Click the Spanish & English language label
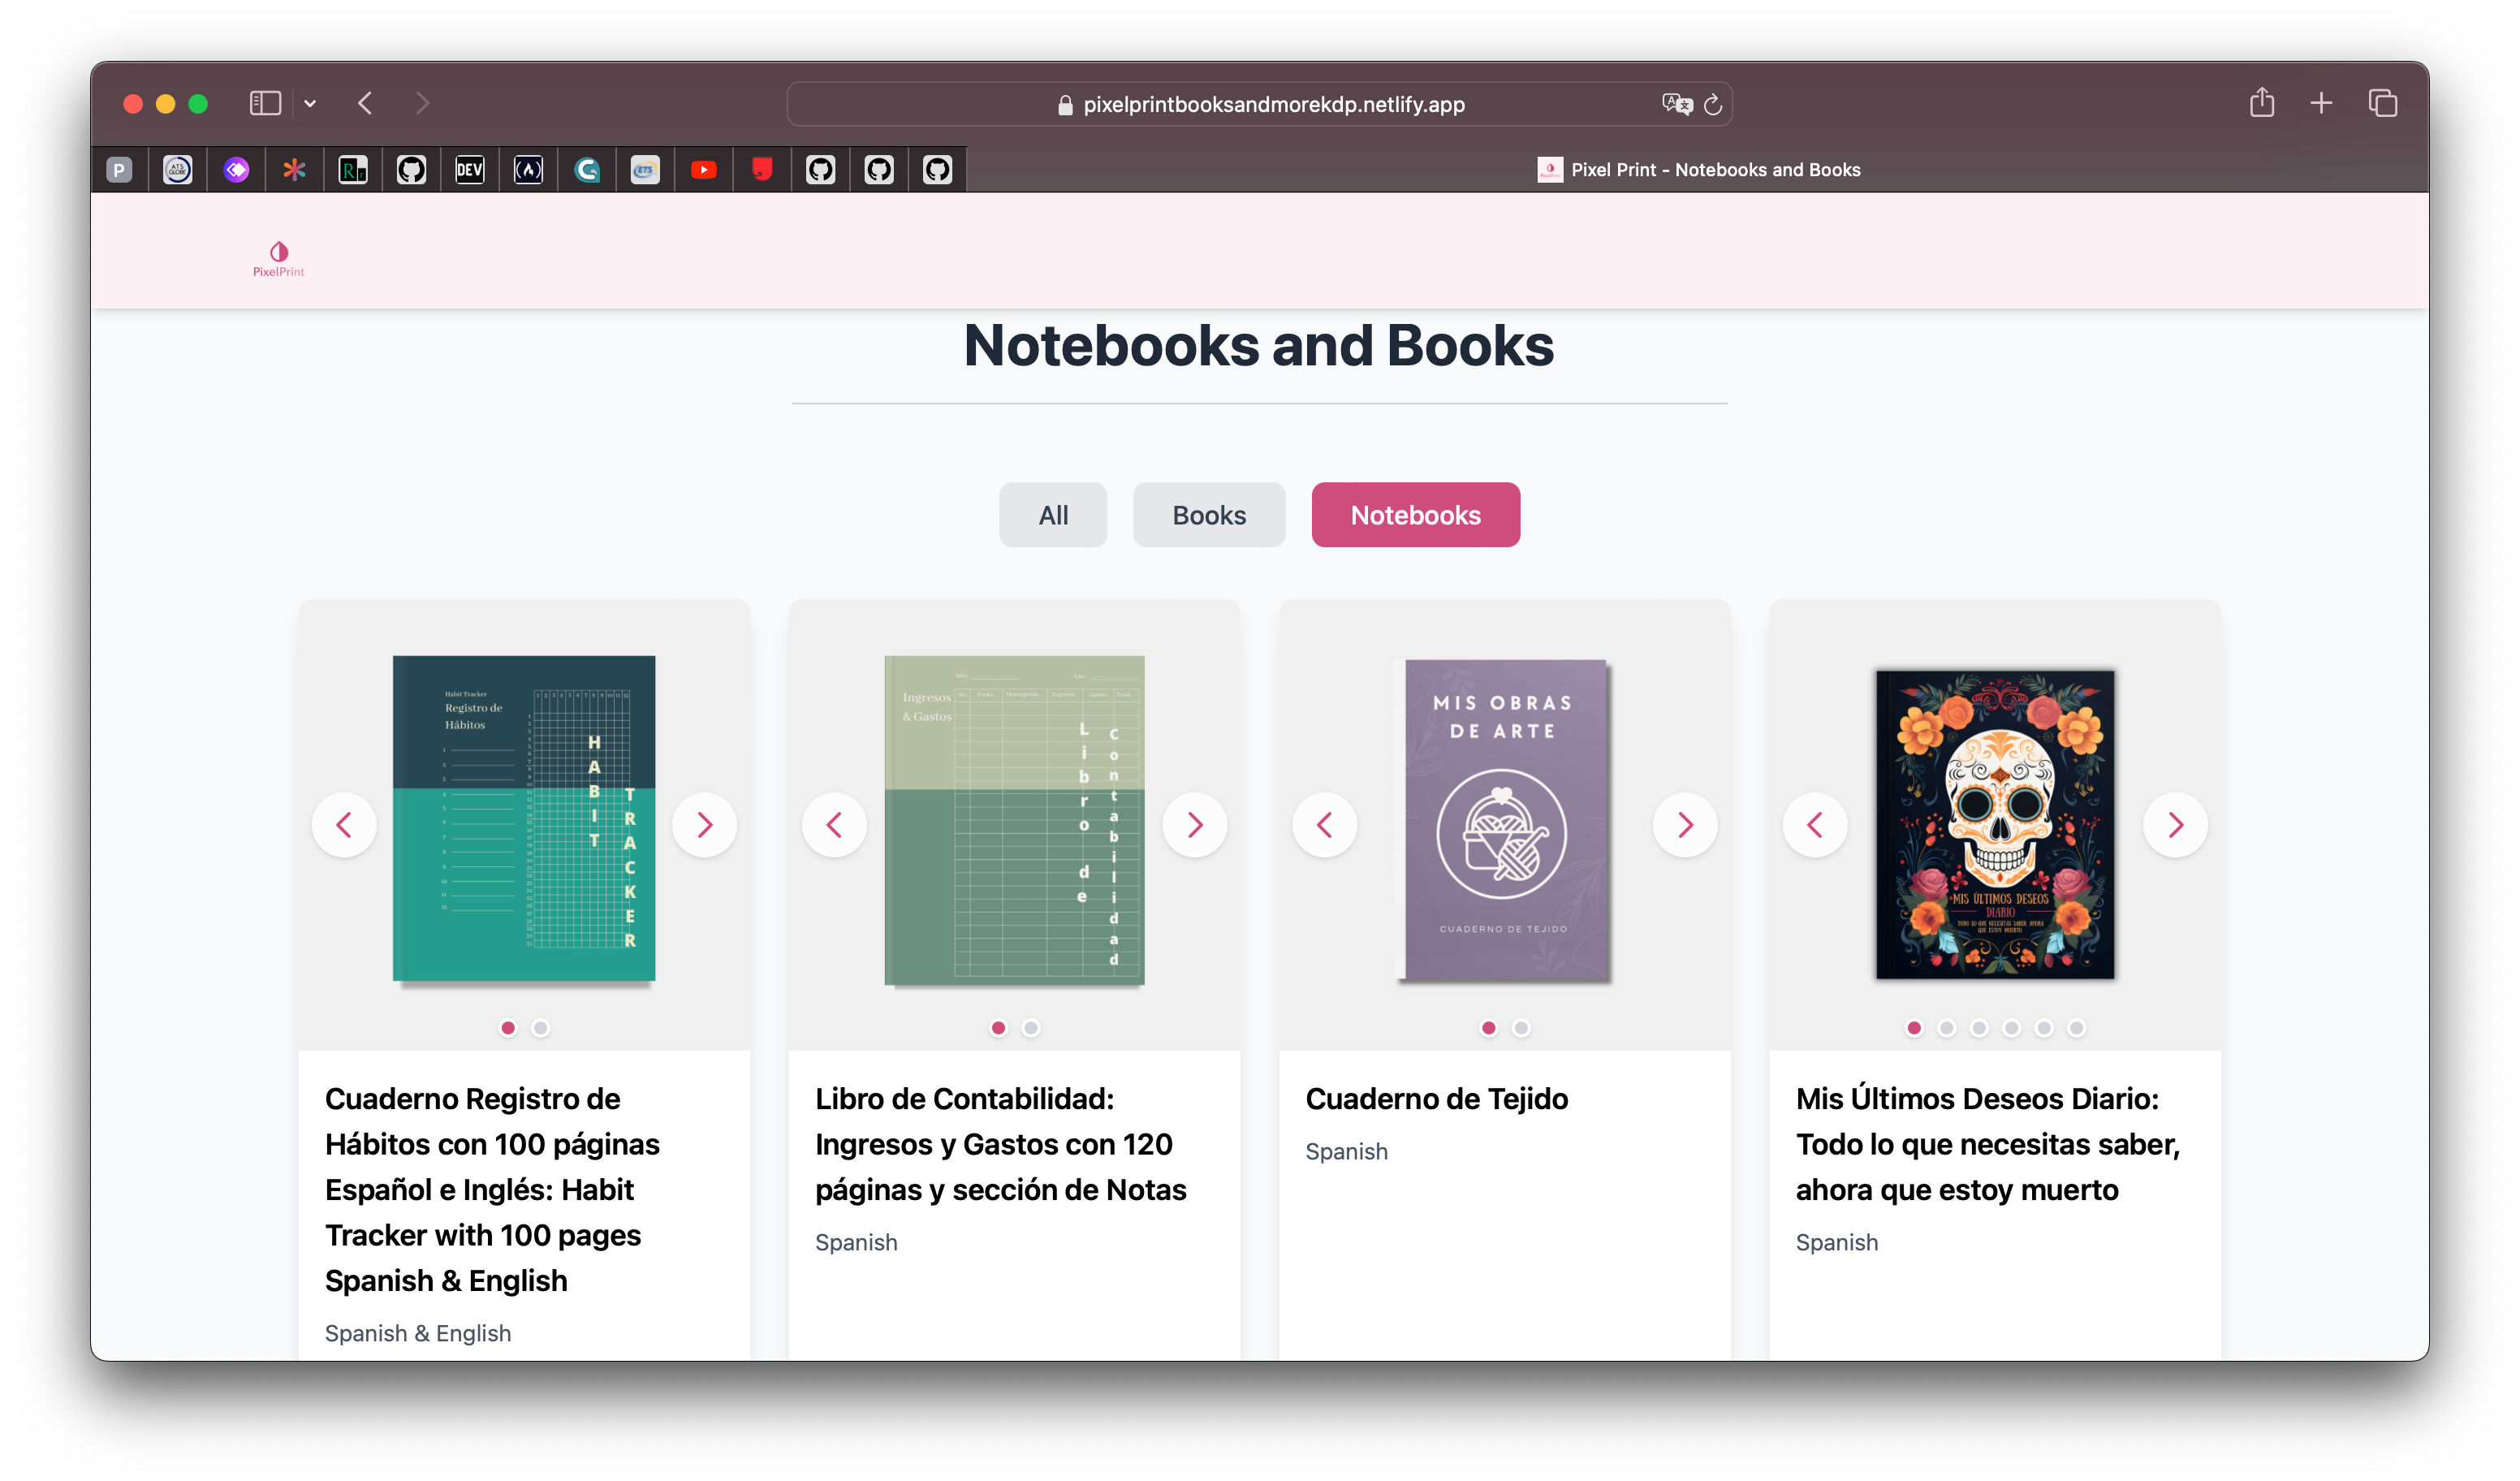 click(418, 1334)
